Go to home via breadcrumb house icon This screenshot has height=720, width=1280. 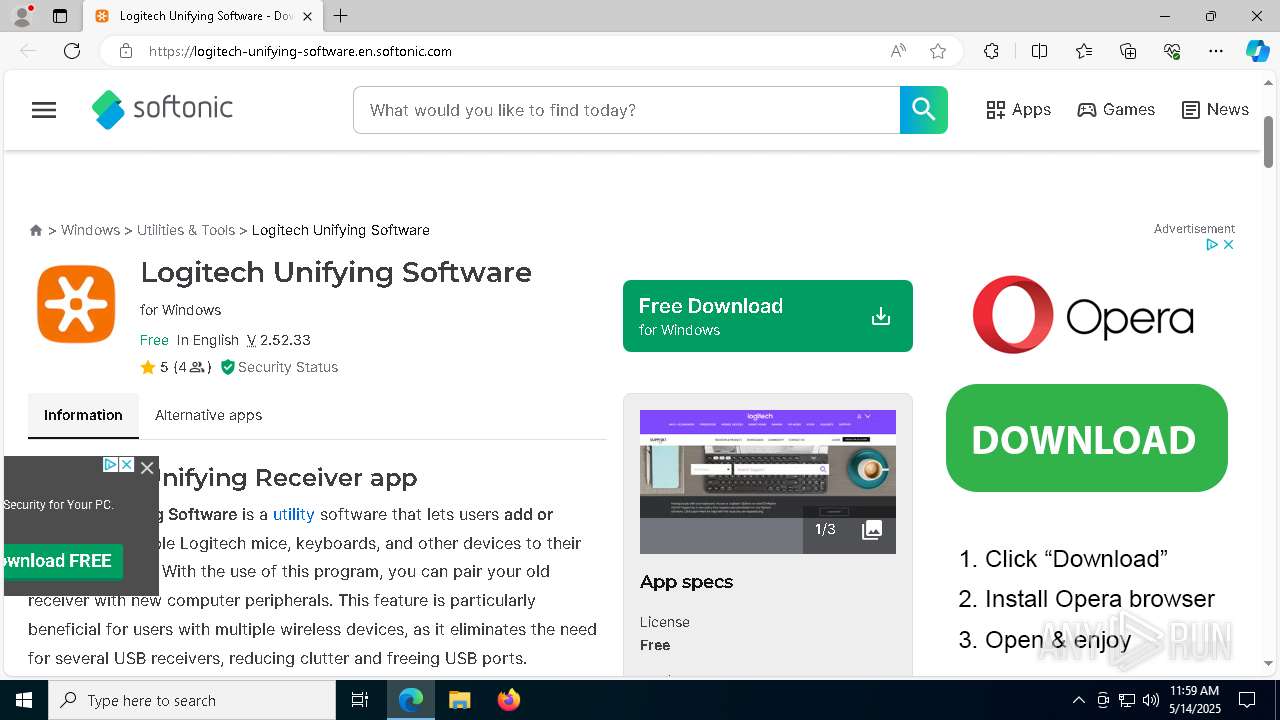click(36, 230)
